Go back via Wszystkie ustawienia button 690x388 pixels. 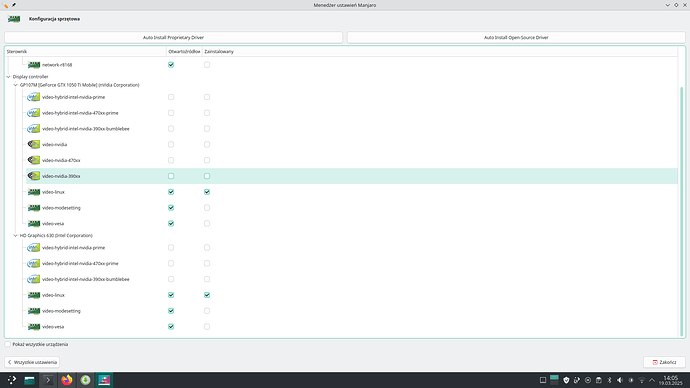click(x=32, y=362)
